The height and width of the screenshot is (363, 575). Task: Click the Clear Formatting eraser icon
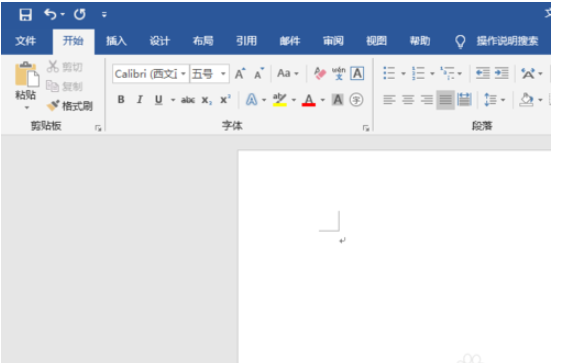320,74
